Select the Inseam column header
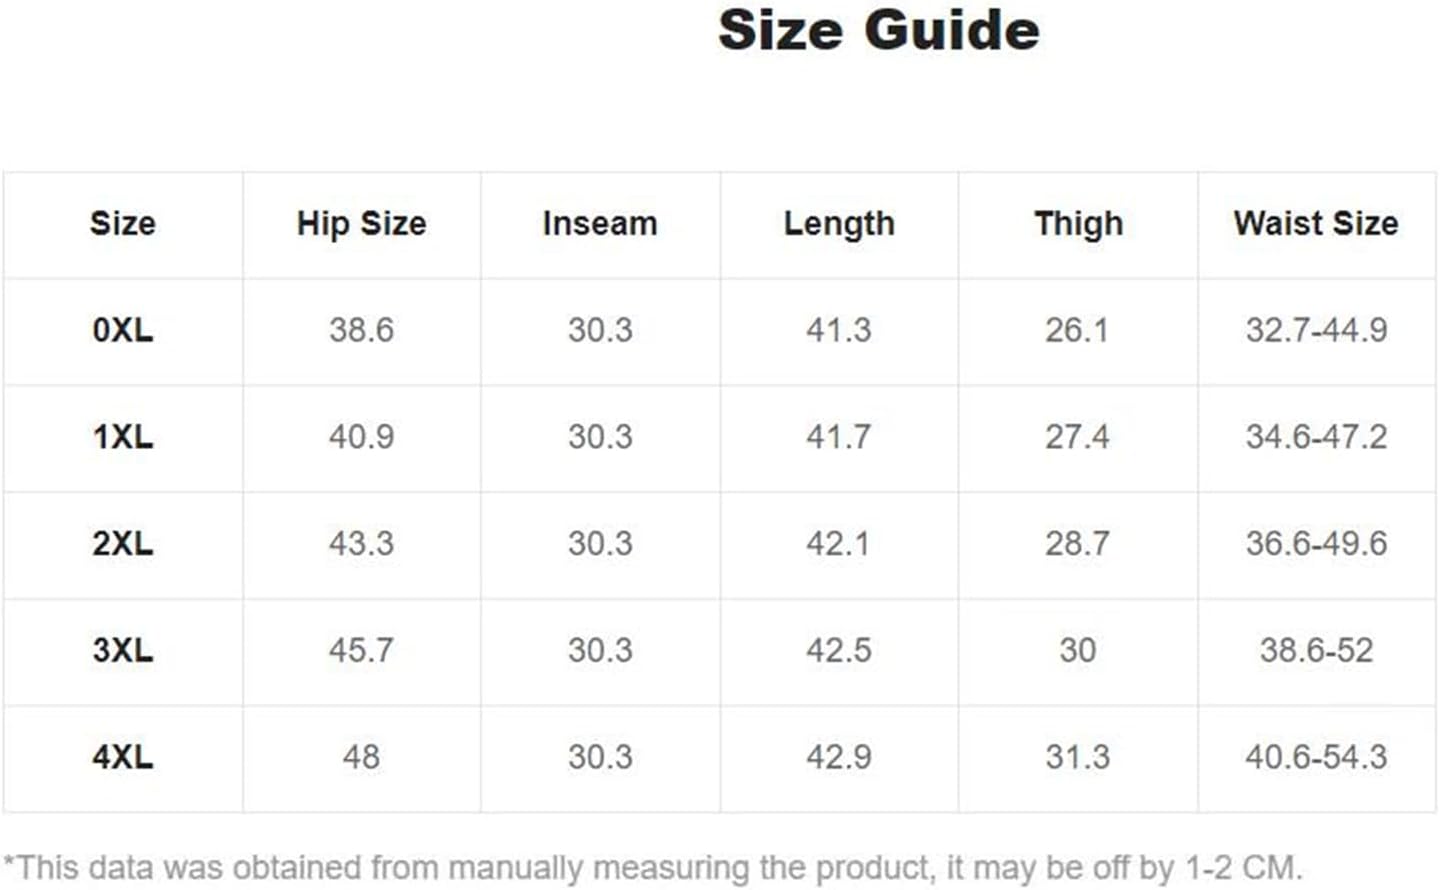This screenshot has width=1440, height=890. click(600, 223)
